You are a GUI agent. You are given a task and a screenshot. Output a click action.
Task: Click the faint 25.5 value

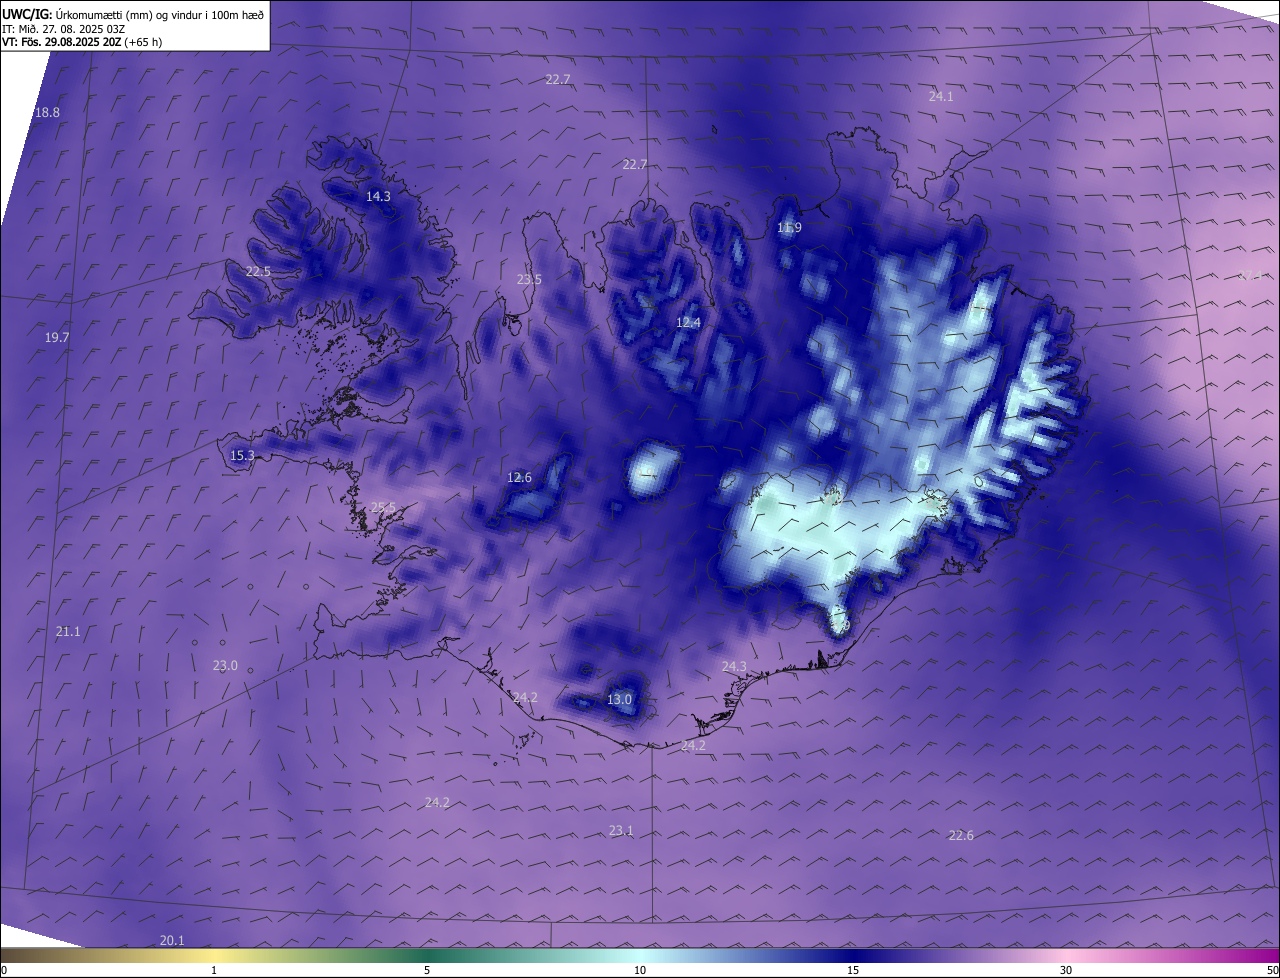click(383, 508)
